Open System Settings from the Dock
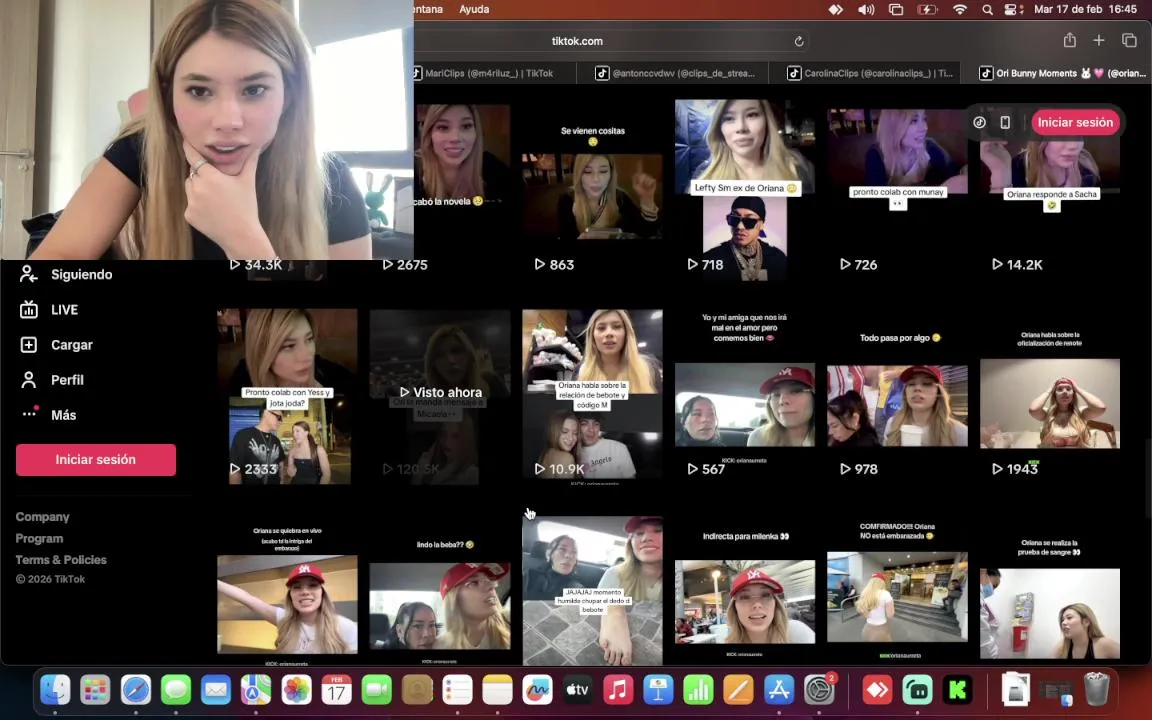Image resolution: width=1152 pixels, height=720 pixels. point(818,690)
